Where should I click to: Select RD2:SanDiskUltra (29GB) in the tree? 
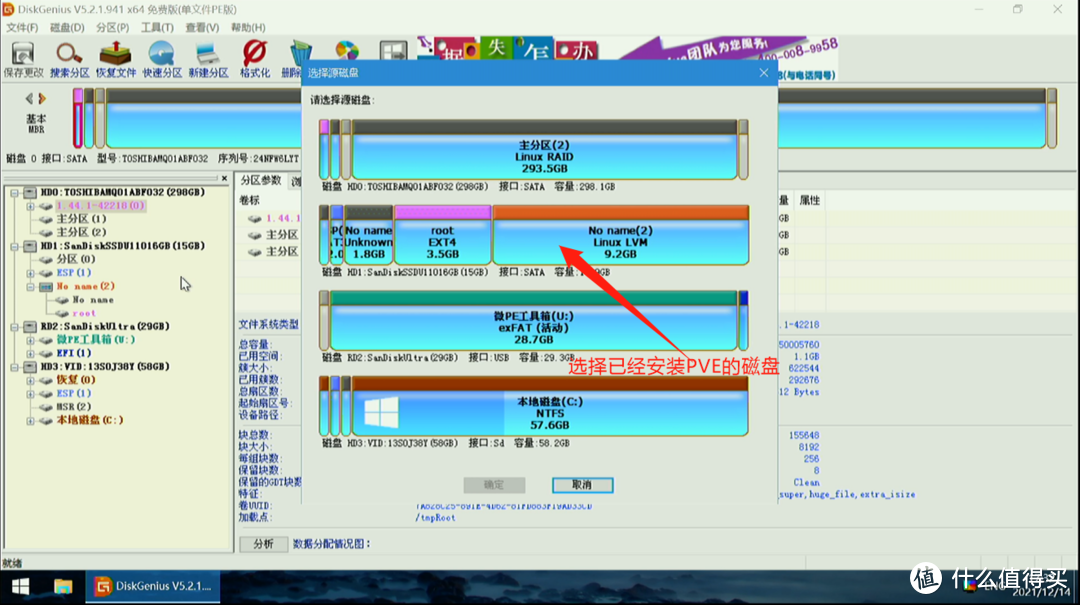point(105,327)
